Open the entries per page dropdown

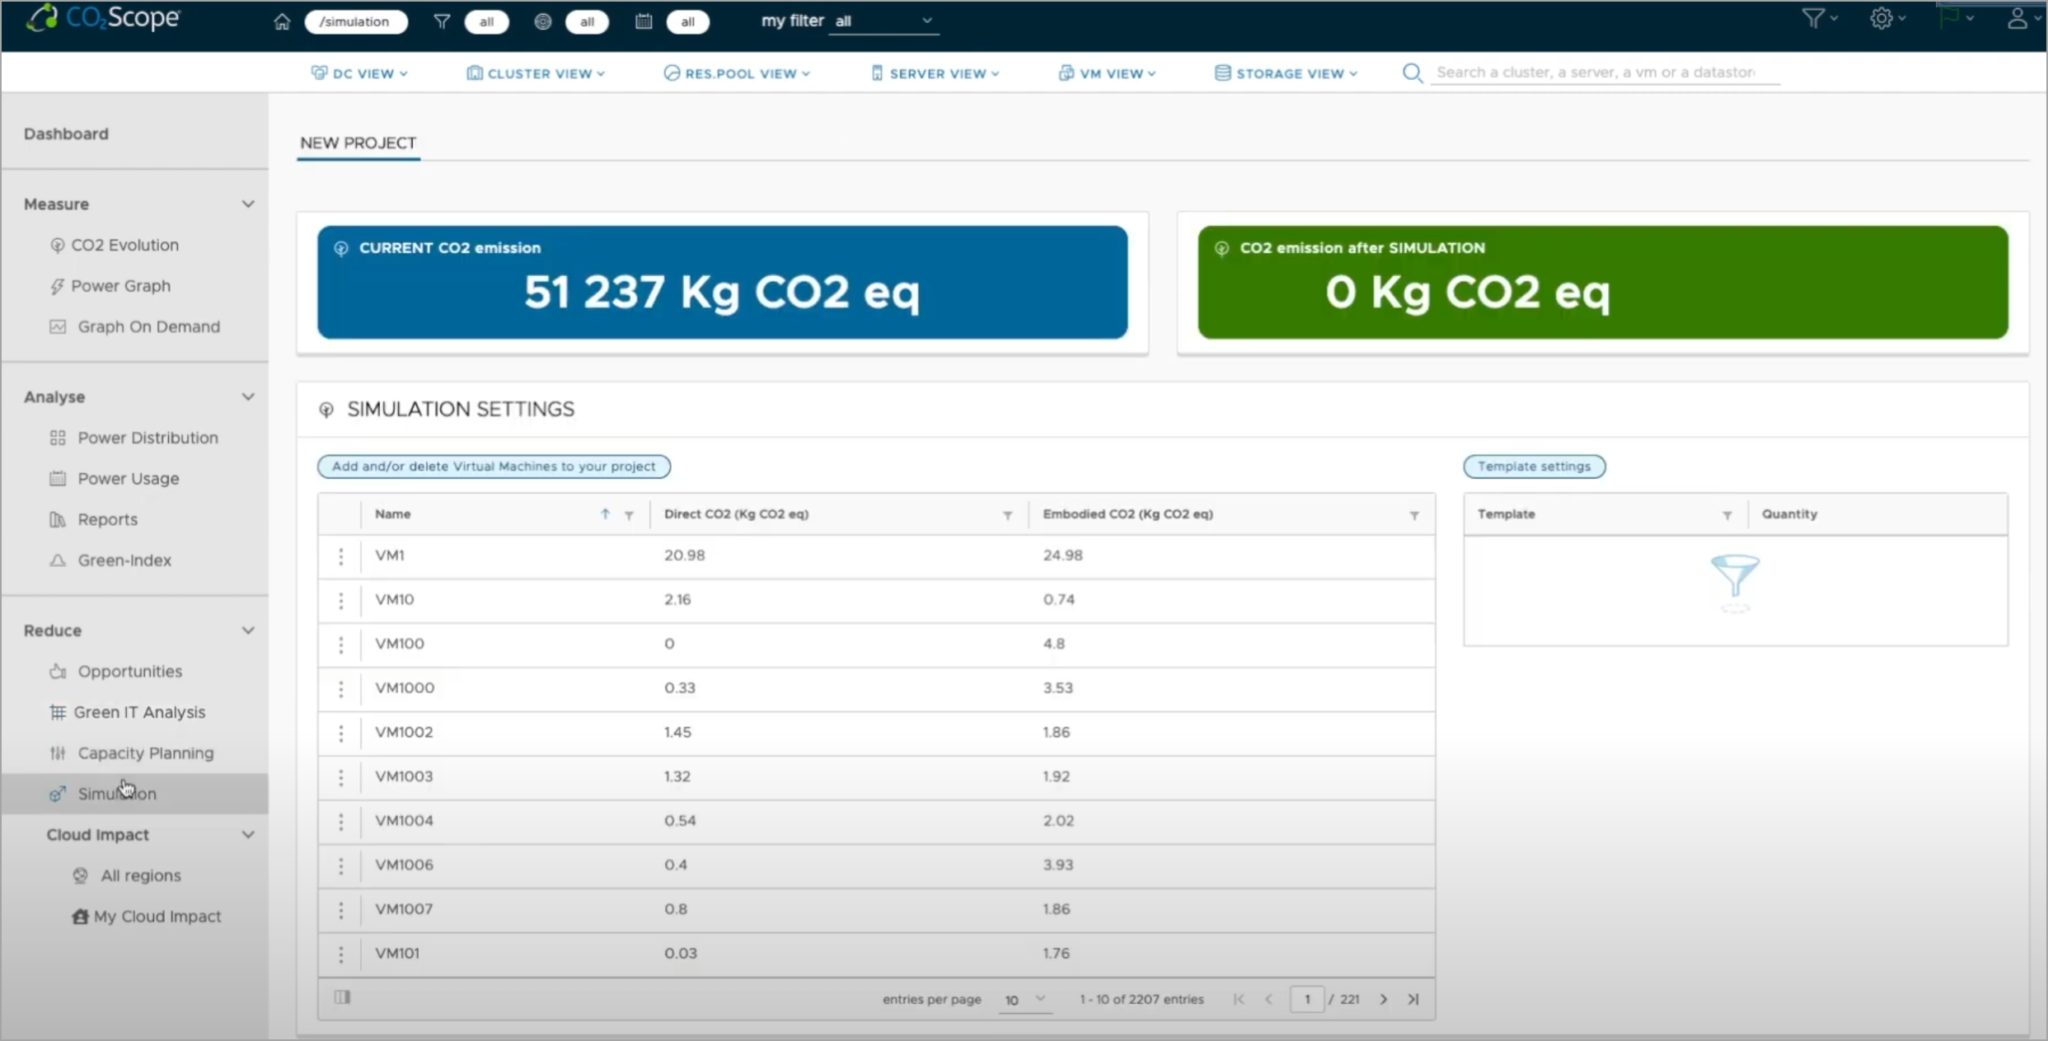tap(1024, 999)
